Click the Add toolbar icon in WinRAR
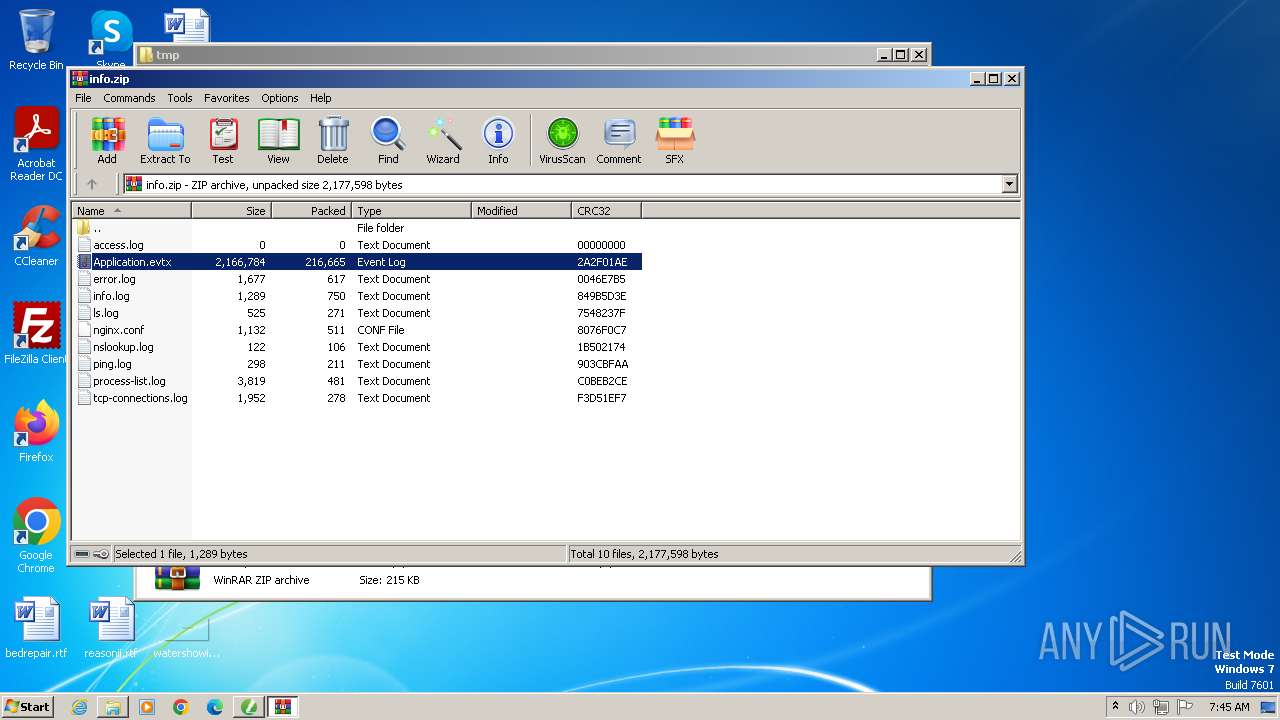Viewport: 1280px width, 720px height. pyautogui.click(x=107, y=140)
